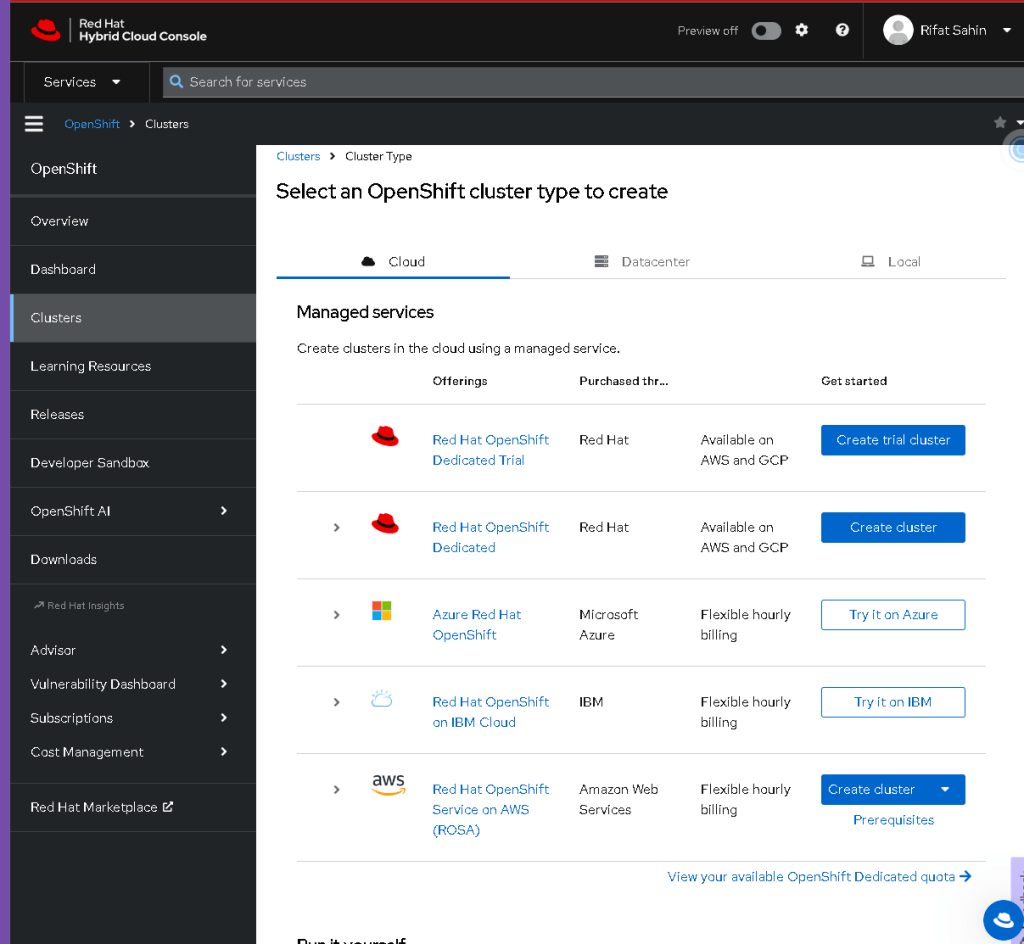1024x944 pixels.
Task: Click the AWS logo in ROSA row
Action: pos(389,784)
